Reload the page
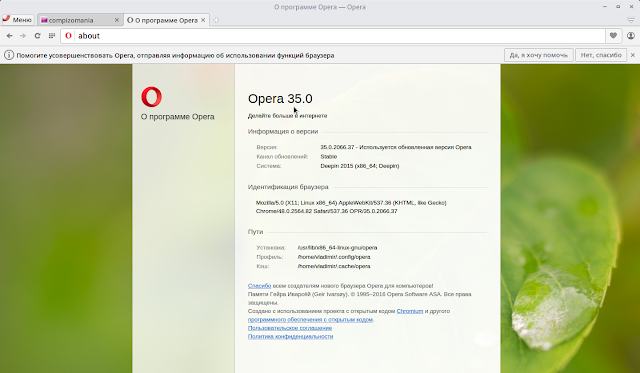This screenshot has width=640, height=373. click(37, 36)
